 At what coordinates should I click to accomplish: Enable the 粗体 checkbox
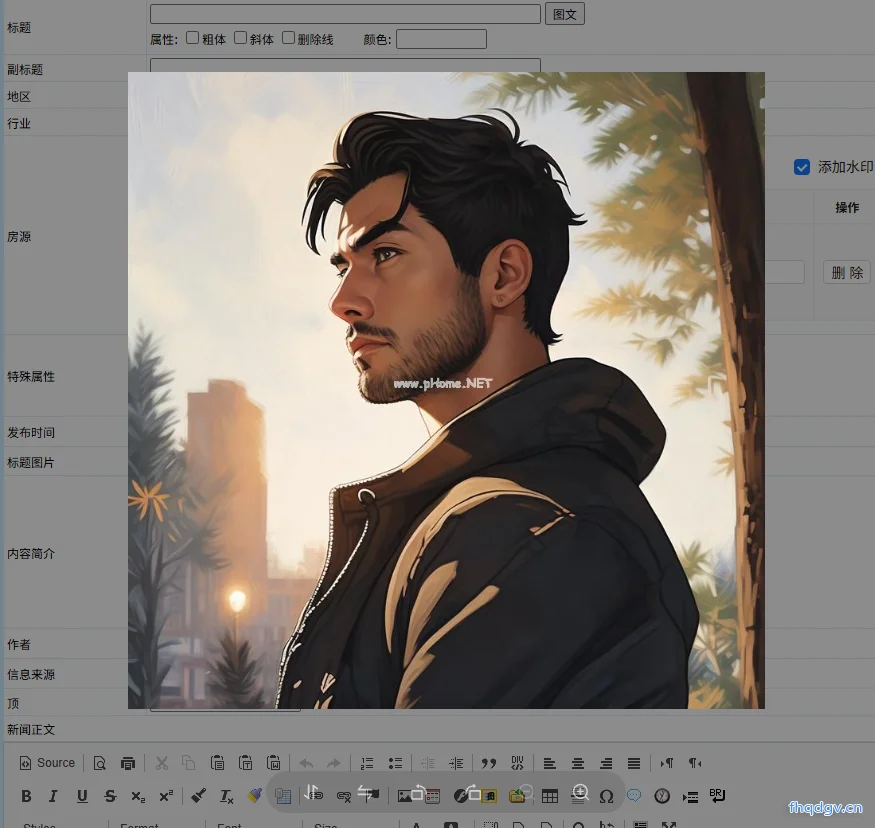193,38
